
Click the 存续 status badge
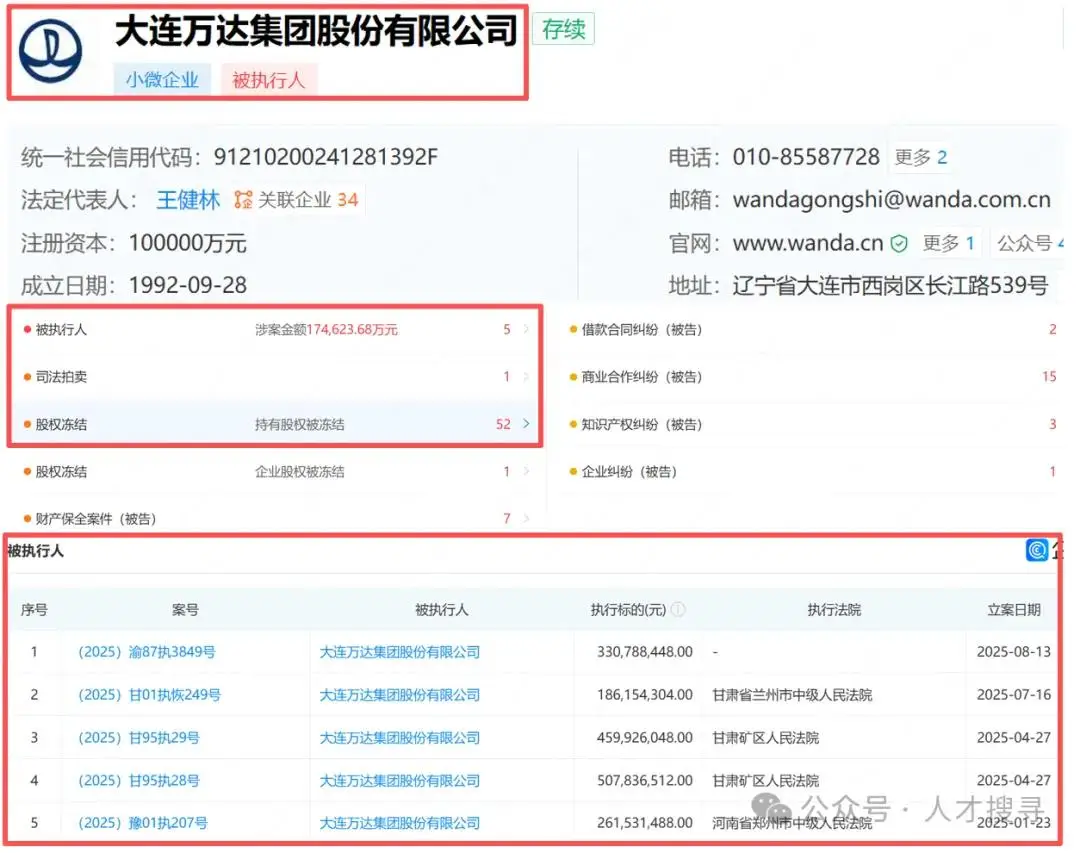tap(563, 29)
